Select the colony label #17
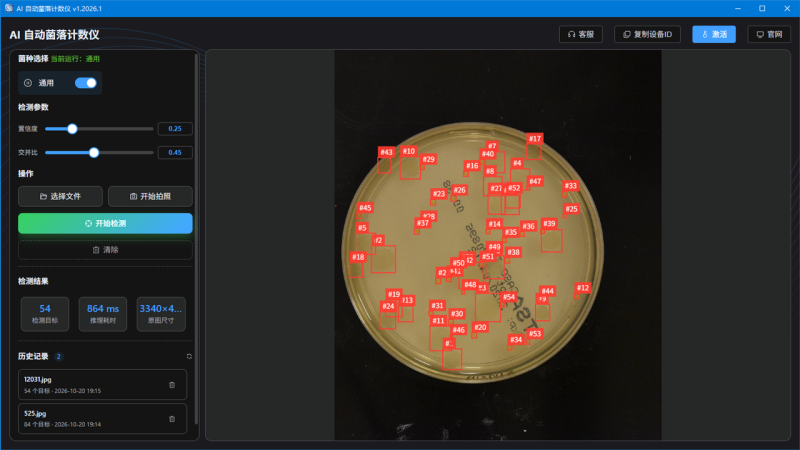This screenshot has height=450, width=800. [535, 138]
